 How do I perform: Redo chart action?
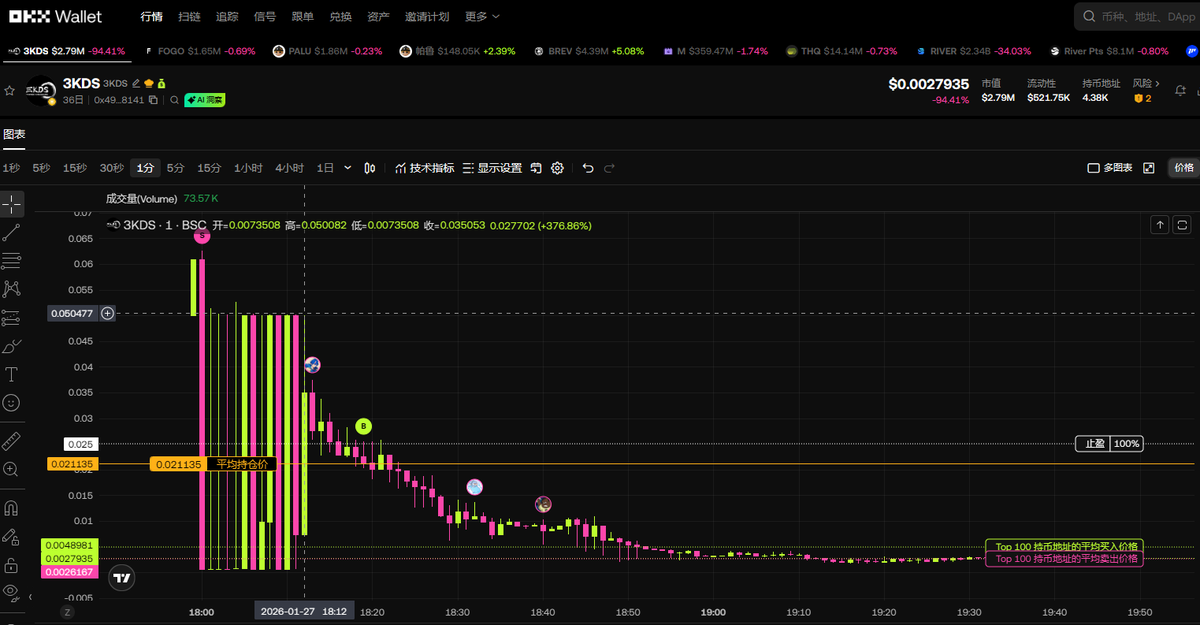point(609,168)
